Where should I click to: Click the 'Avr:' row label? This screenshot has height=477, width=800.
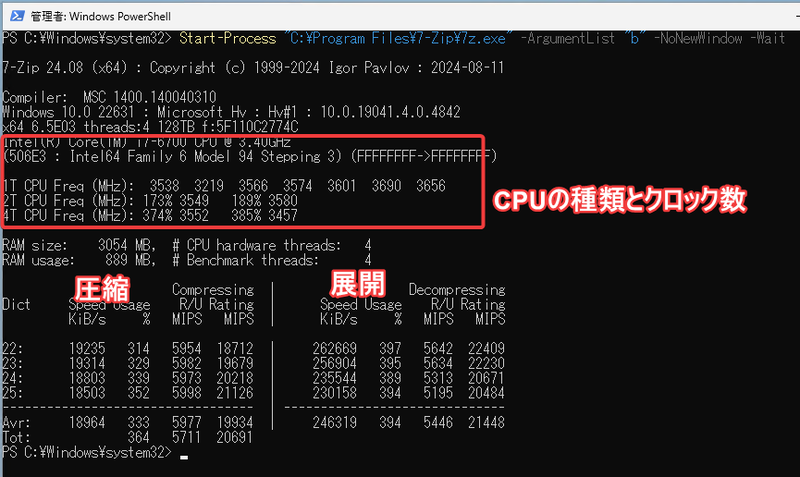coord(16,423)
